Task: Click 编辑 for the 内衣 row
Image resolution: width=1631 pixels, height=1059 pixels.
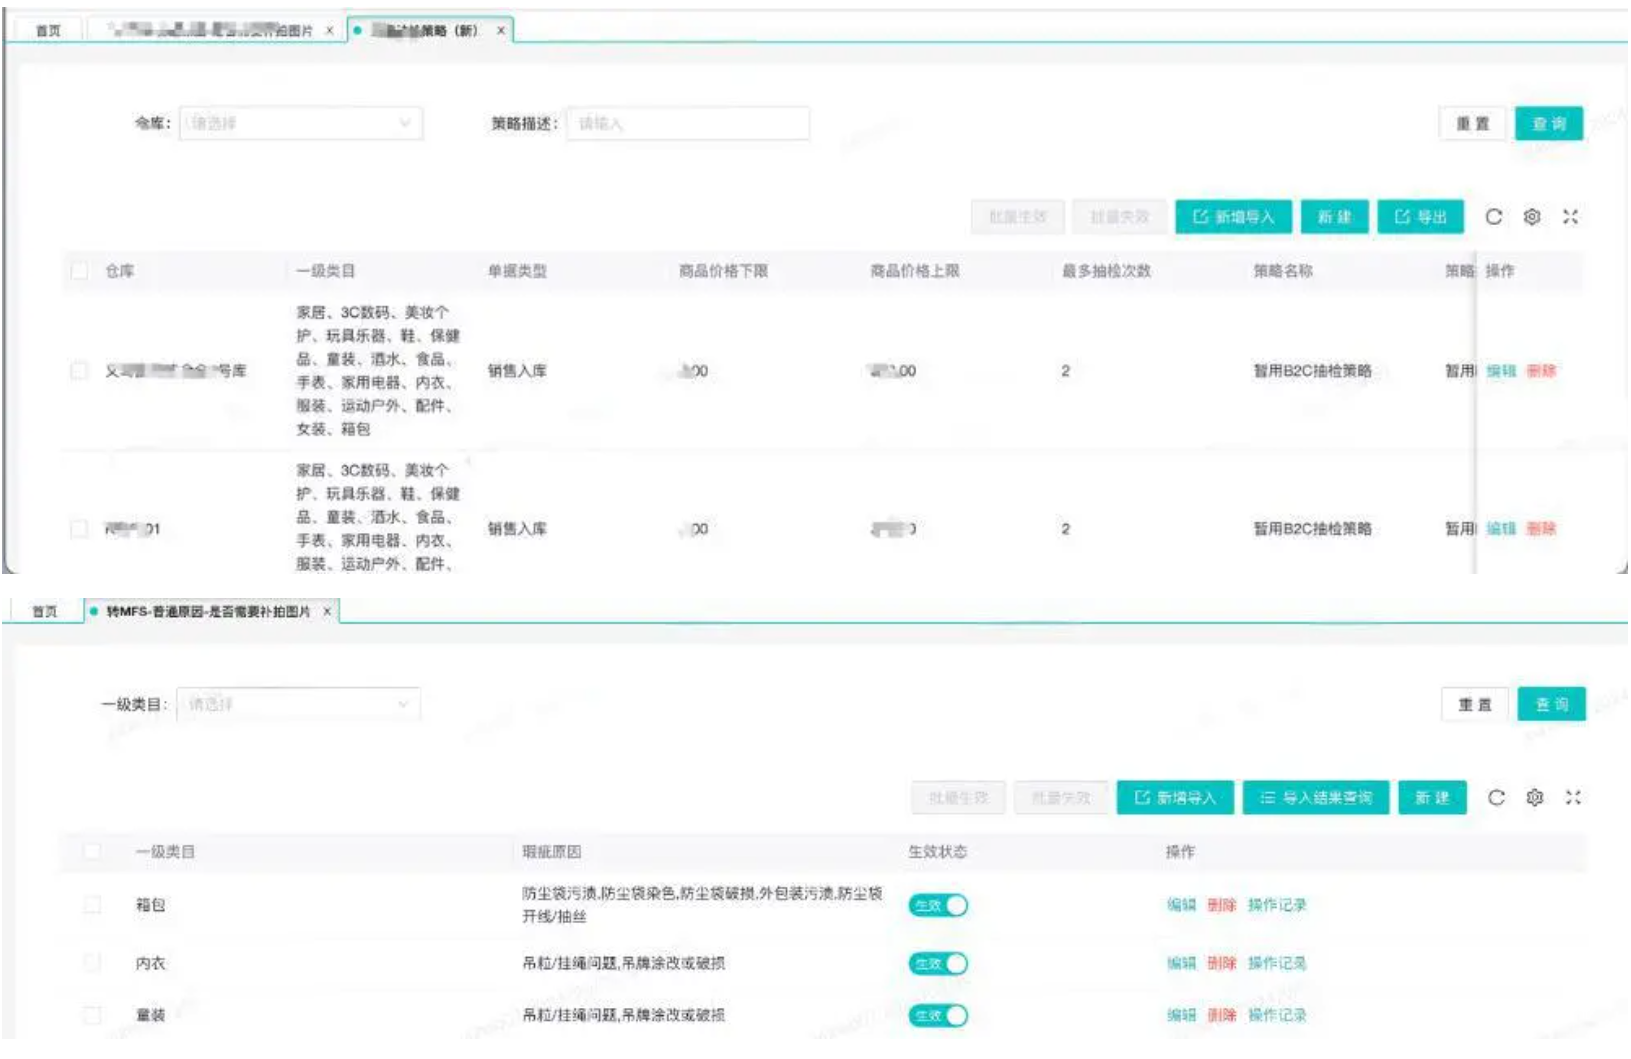Action: tap(1181, 962)
